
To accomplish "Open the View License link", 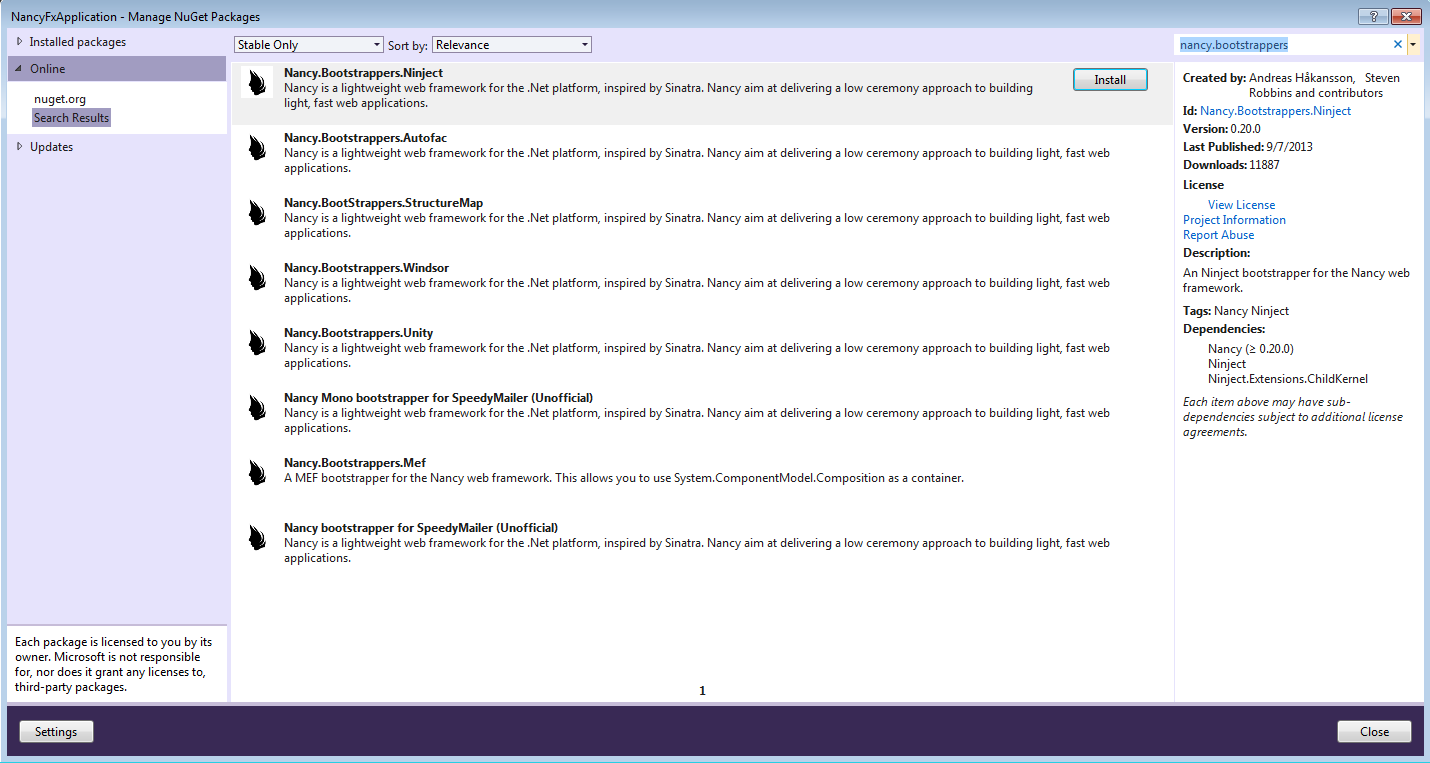I will [x=1241, y=205].
